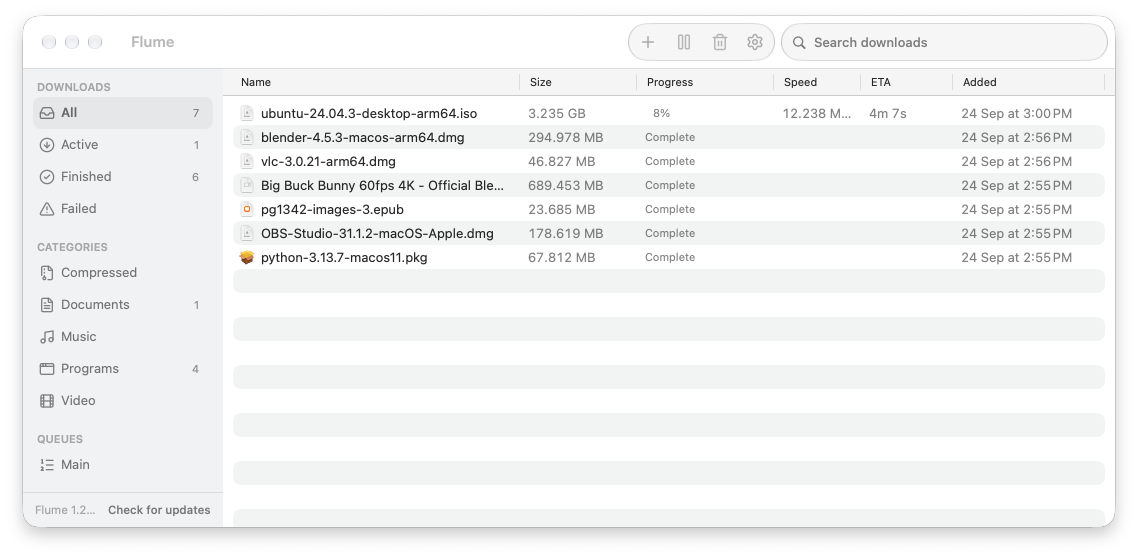Show Failed downloads in sidebar
The width and height of the screenshot is (1138, 557).
[123, 209]
